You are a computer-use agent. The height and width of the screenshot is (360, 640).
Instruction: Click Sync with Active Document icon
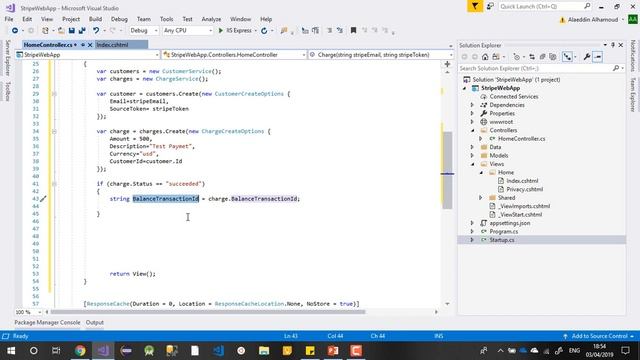tap(532, 57)
